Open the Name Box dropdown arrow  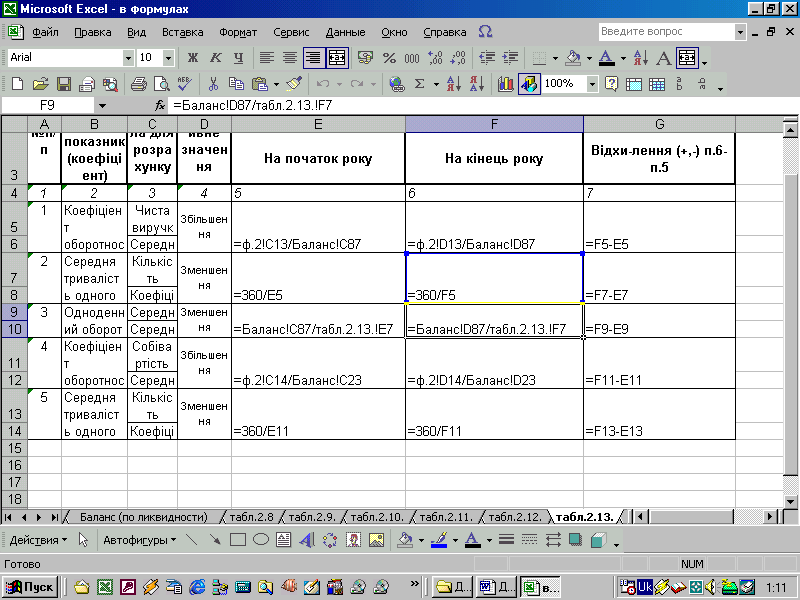click(x=102, y=106)
